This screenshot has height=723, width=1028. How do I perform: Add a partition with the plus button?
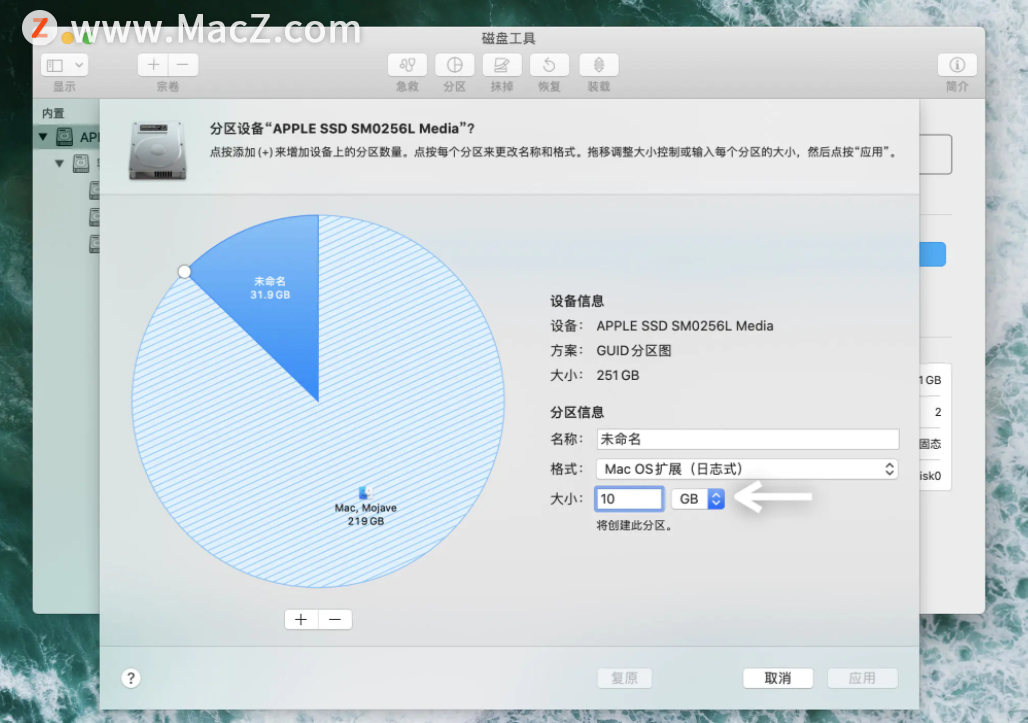302,619
